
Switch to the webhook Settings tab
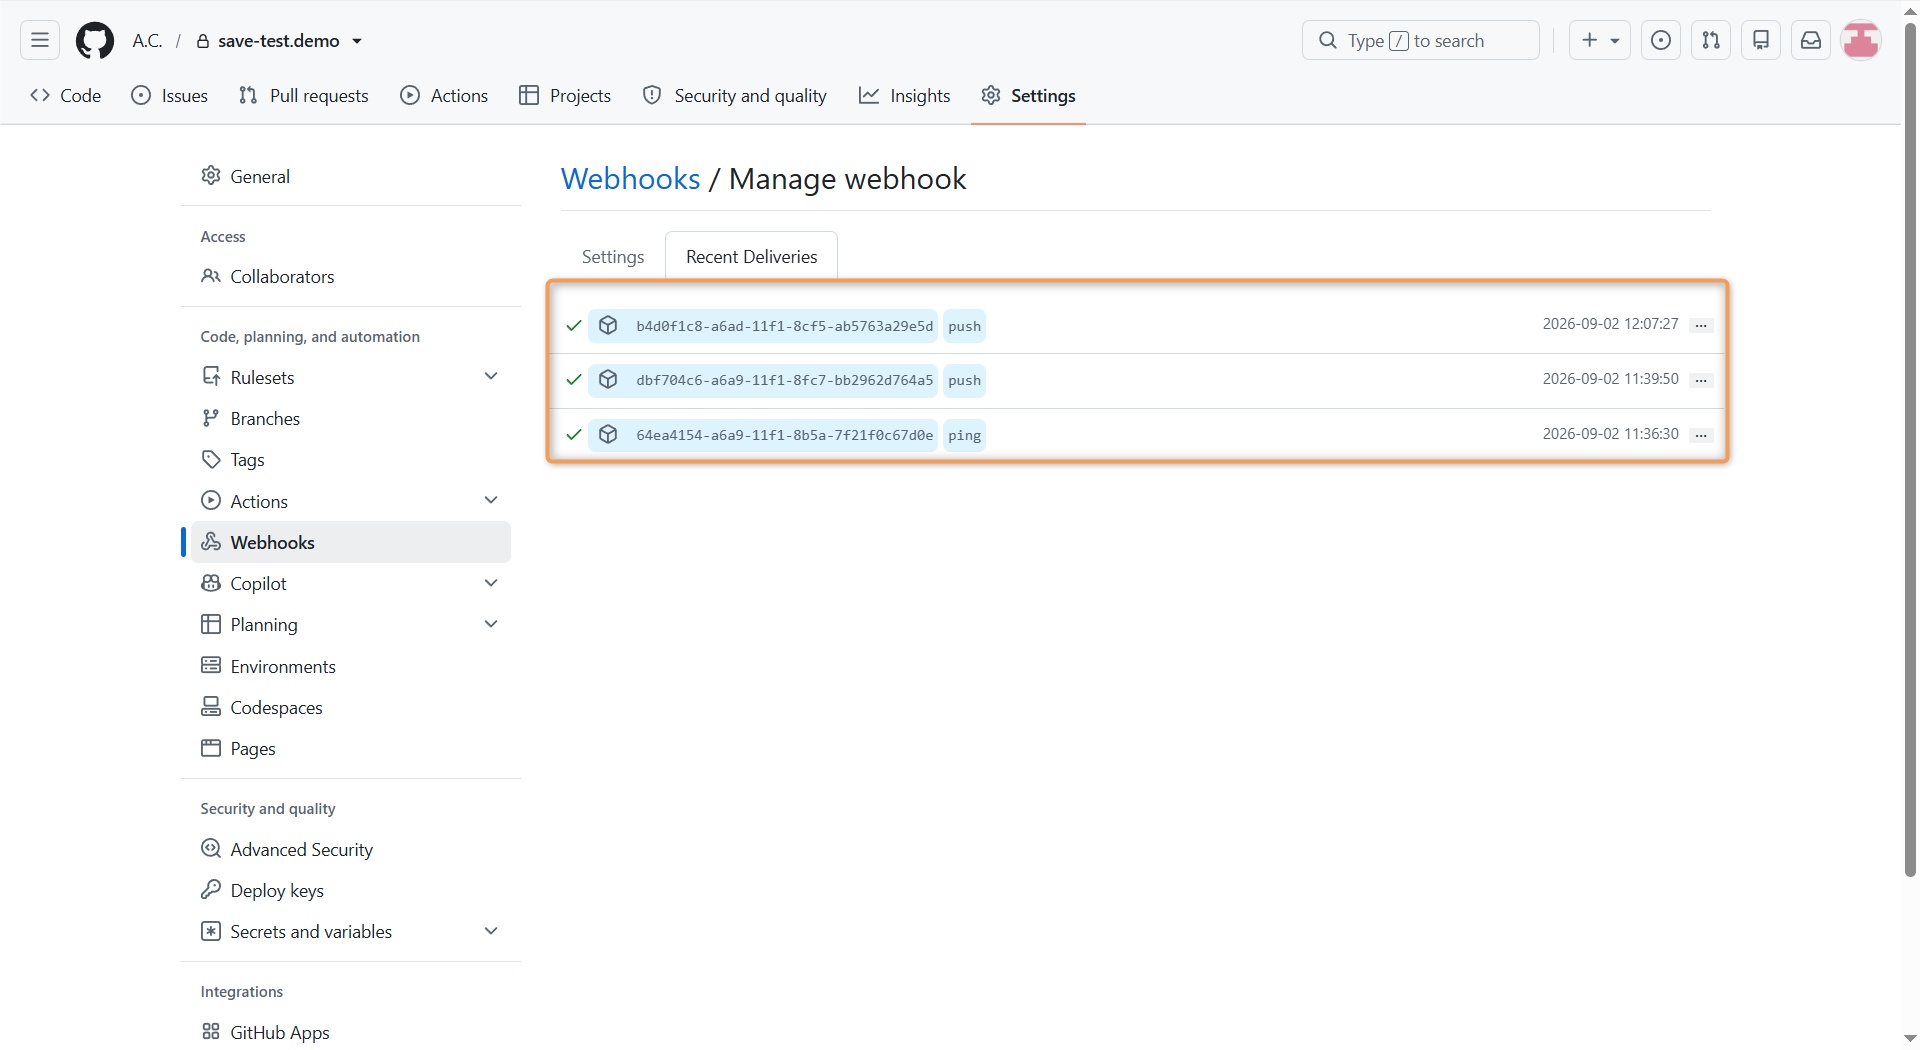(x=613, y=257)
